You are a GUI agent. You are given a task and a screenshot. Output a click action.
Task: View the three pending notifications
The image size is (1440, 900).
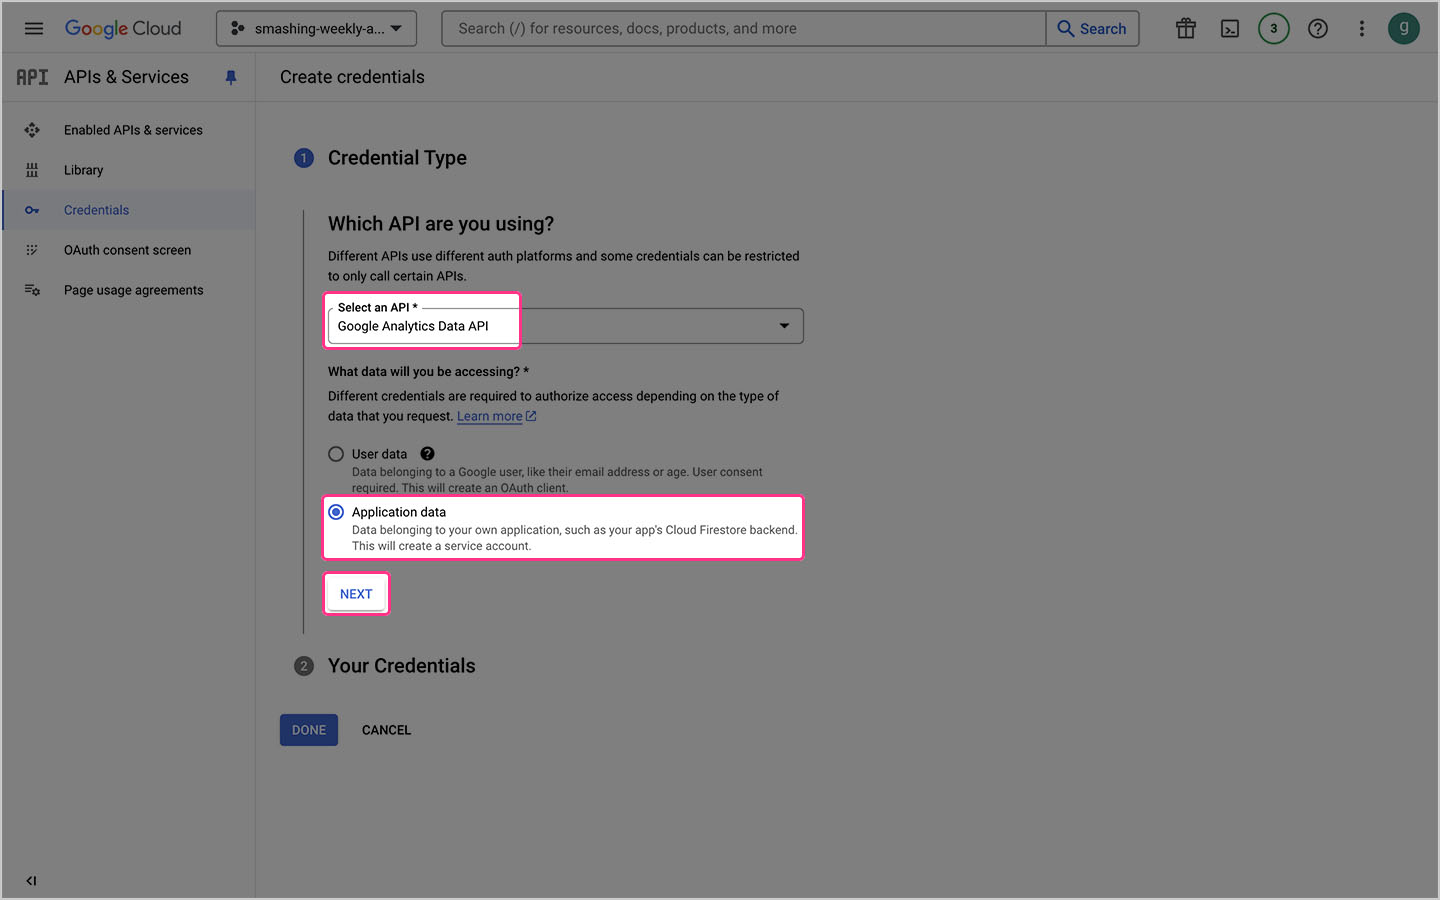(x=1273, y=27)
